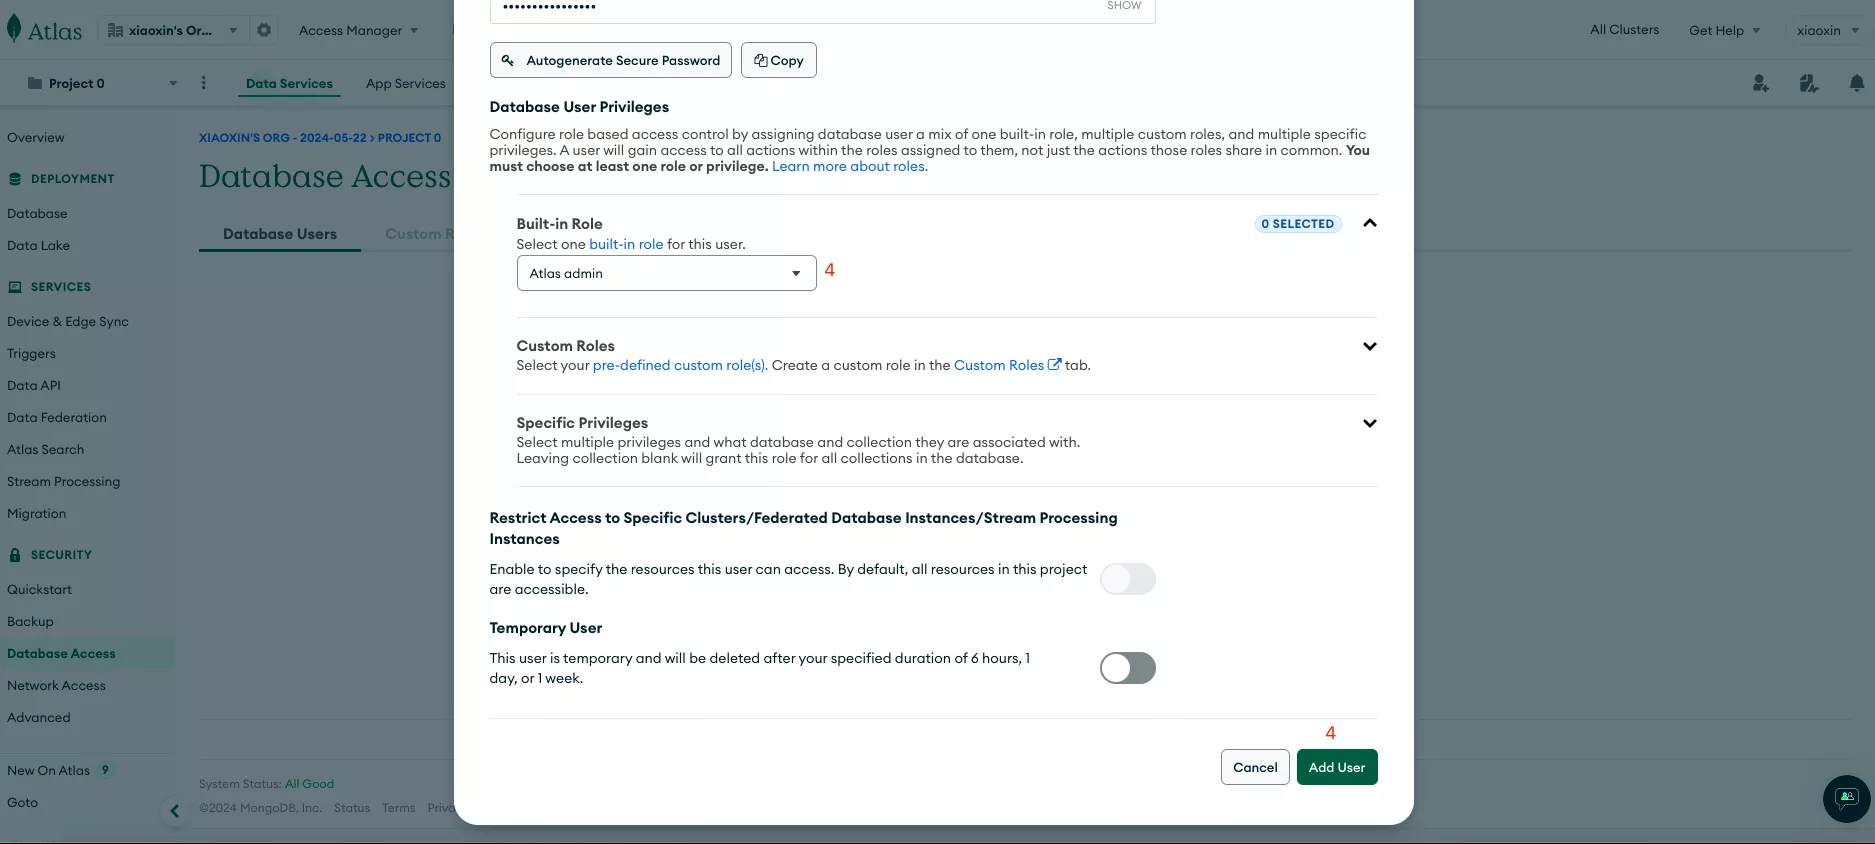The height and width of the screenshot is (844, 1875).
Task: Click the Services section monitor icon
Action: (x=15, y=287)
